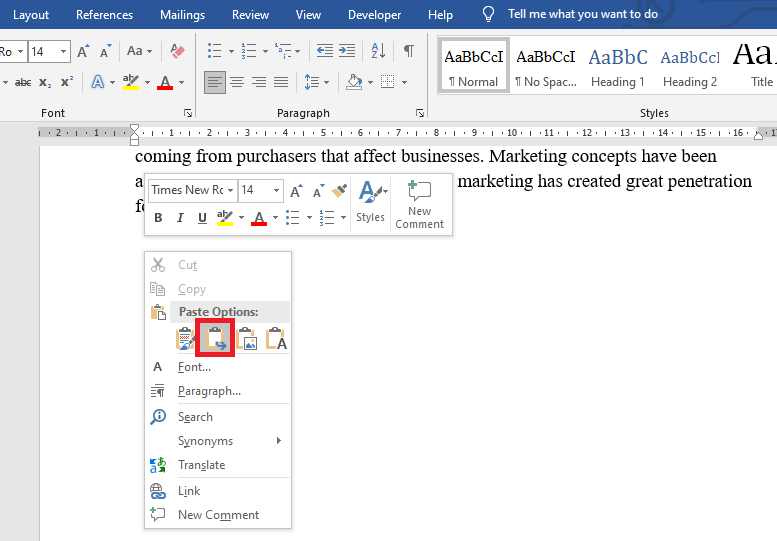
Task: Apply Heading 1 style
Action: click(618, 66)
